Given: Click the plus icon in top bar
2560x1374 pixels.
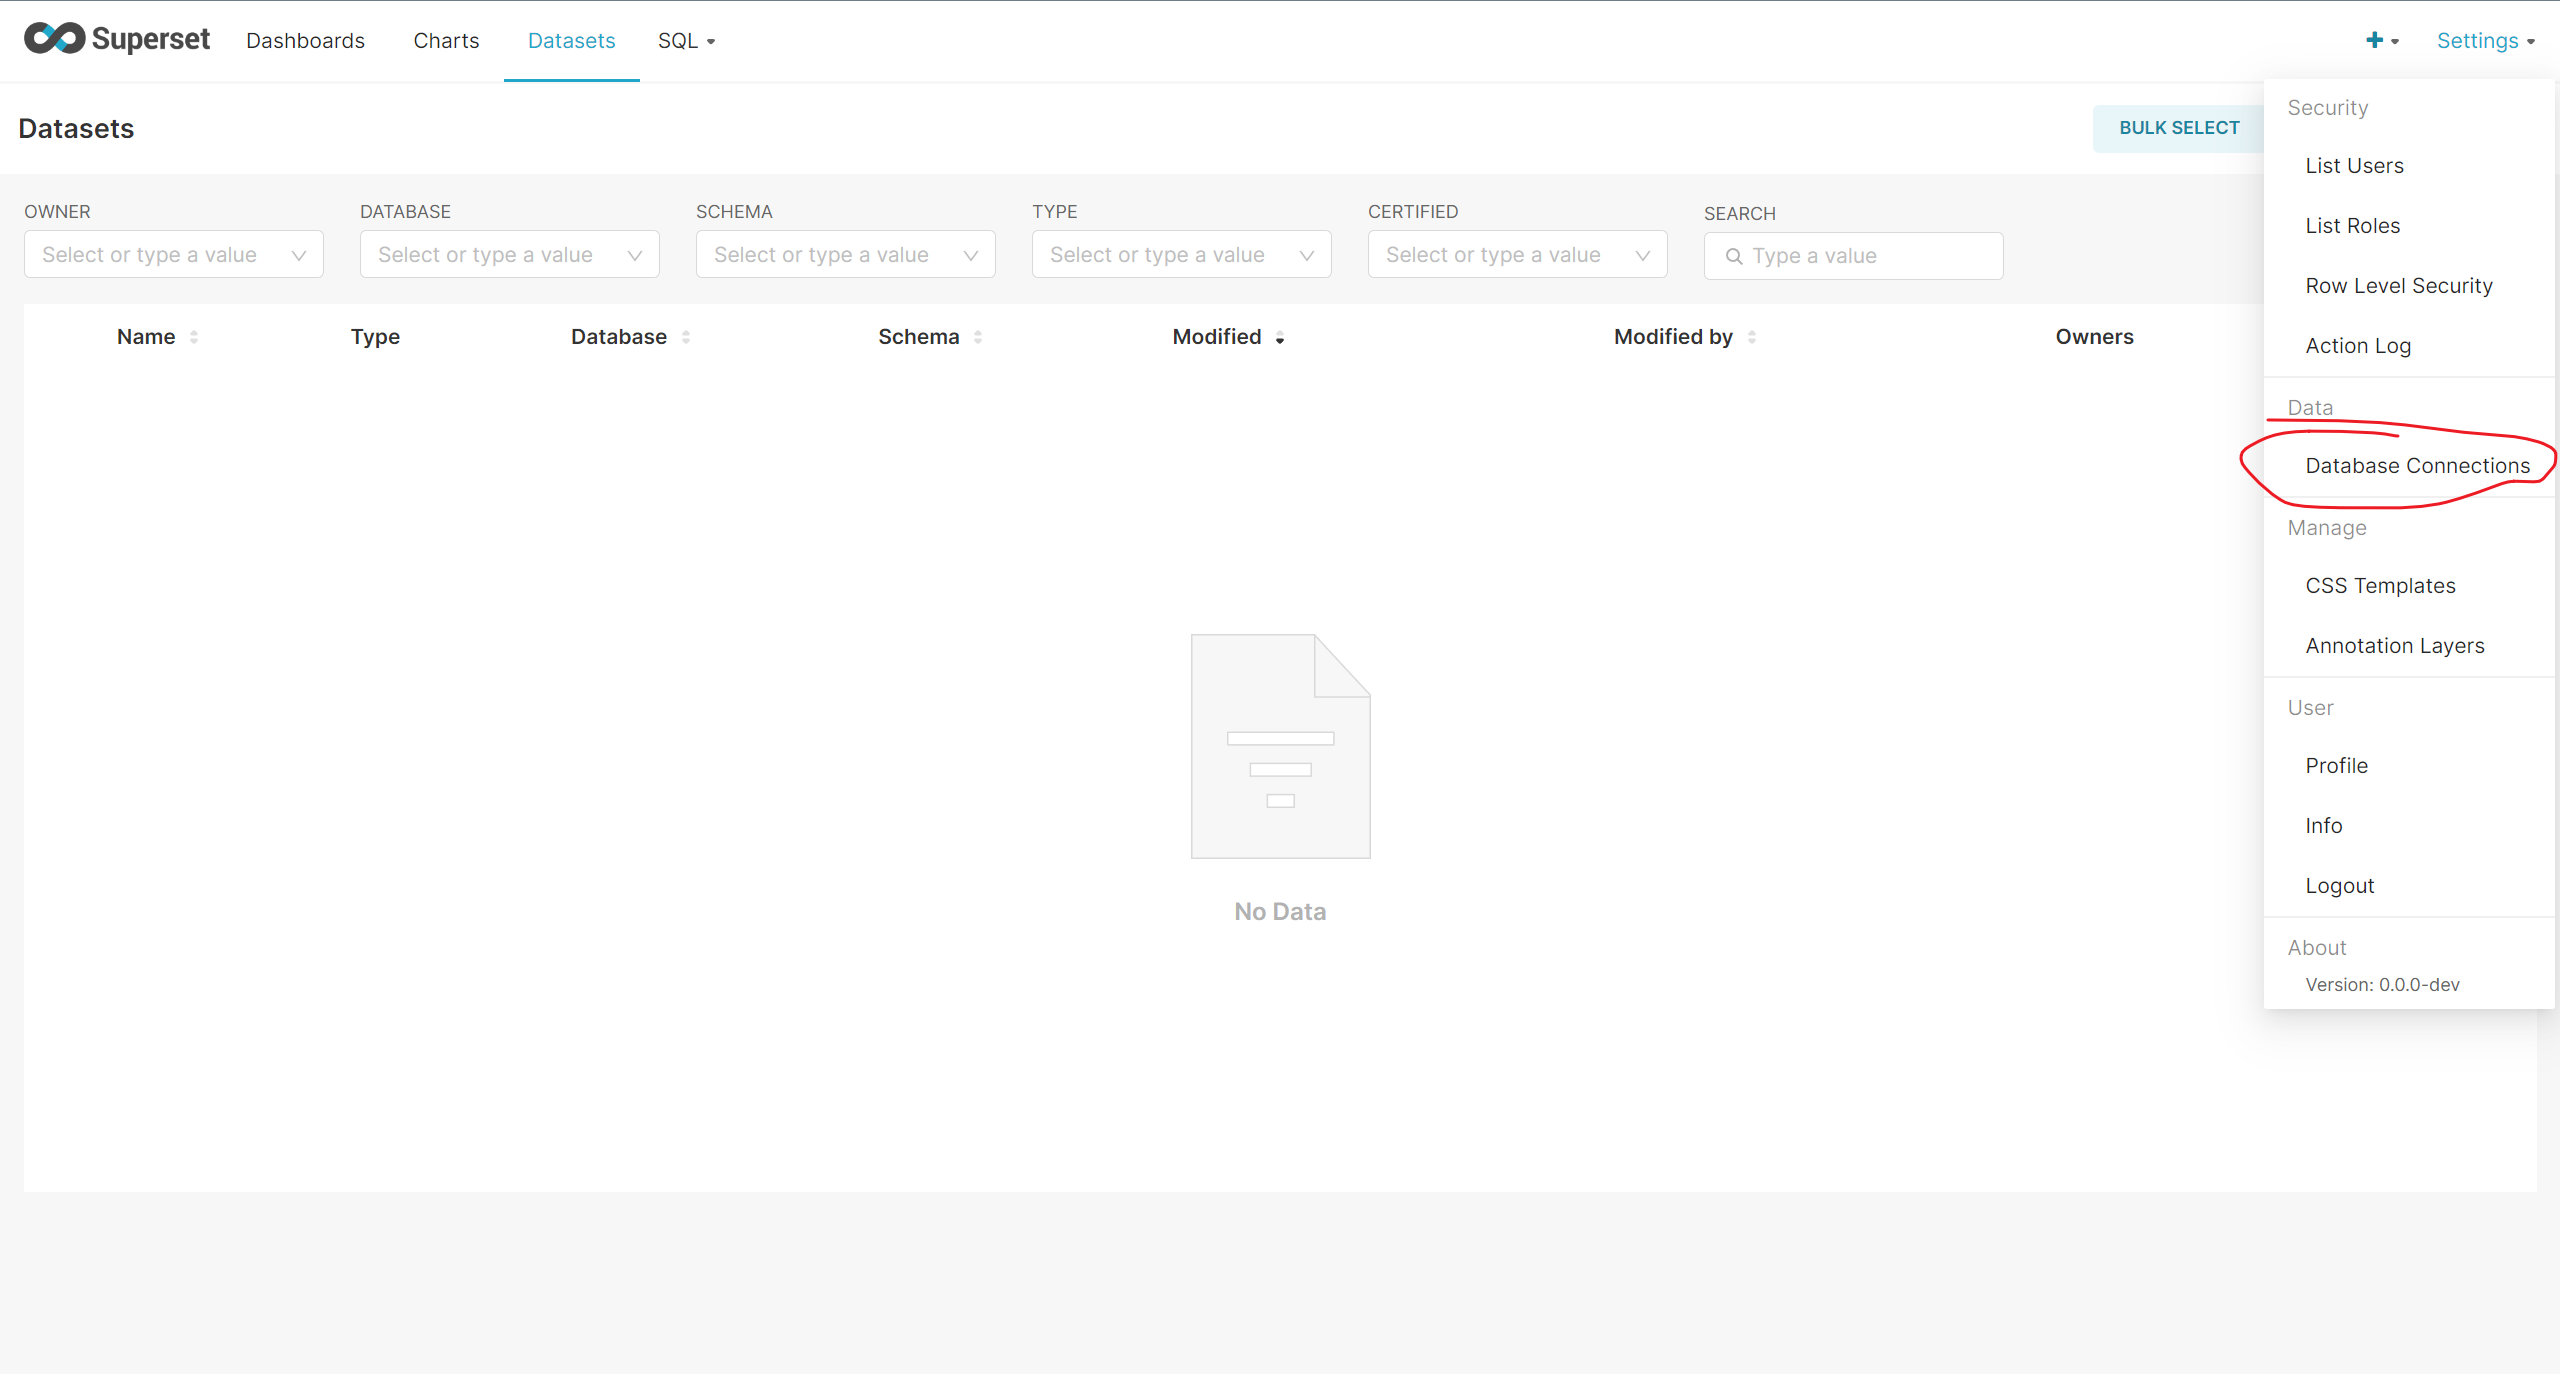Looking at the screenshot, I should click(2374, 40).
